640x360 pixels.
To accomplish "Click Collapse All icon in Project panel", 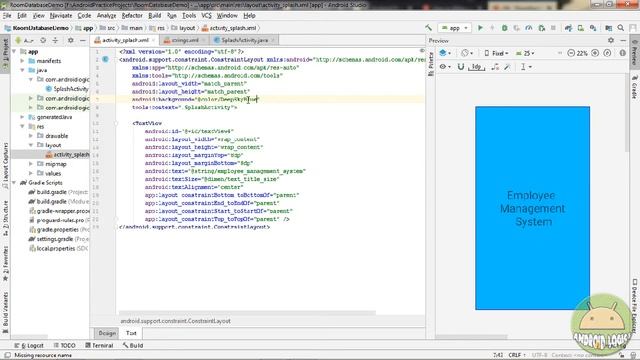I will point(55,40).
